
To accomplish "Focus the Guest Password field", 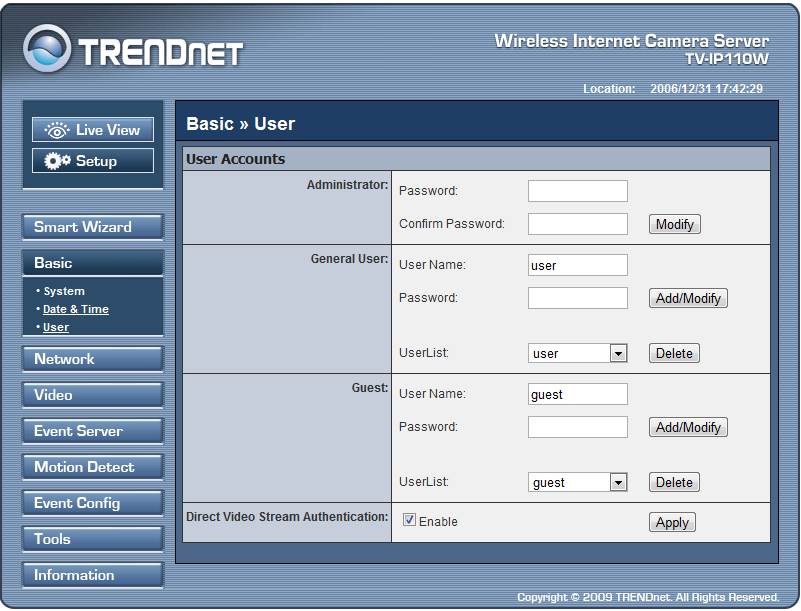I will [578, 427].
